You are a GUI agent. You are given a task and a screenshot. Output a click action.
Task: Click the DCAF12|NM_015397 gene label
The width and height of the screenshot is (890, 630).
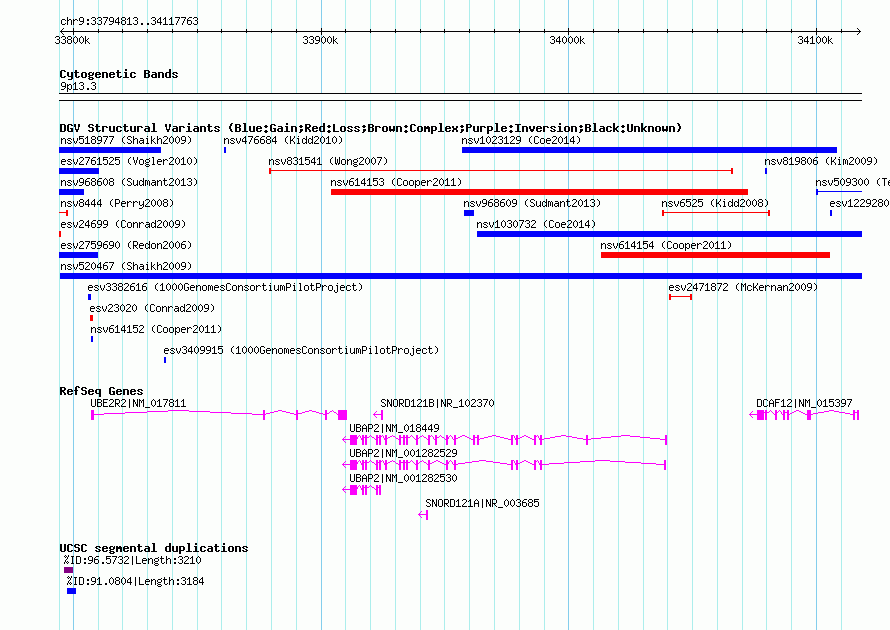pyautogui.click(x=804, y=404)
